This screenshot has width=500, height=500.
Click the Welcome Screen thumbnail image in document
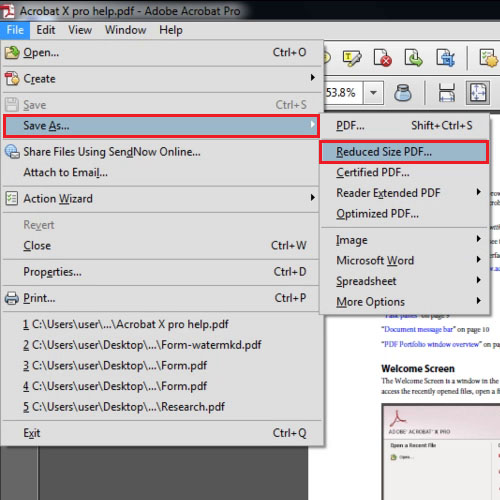[441, 452]
